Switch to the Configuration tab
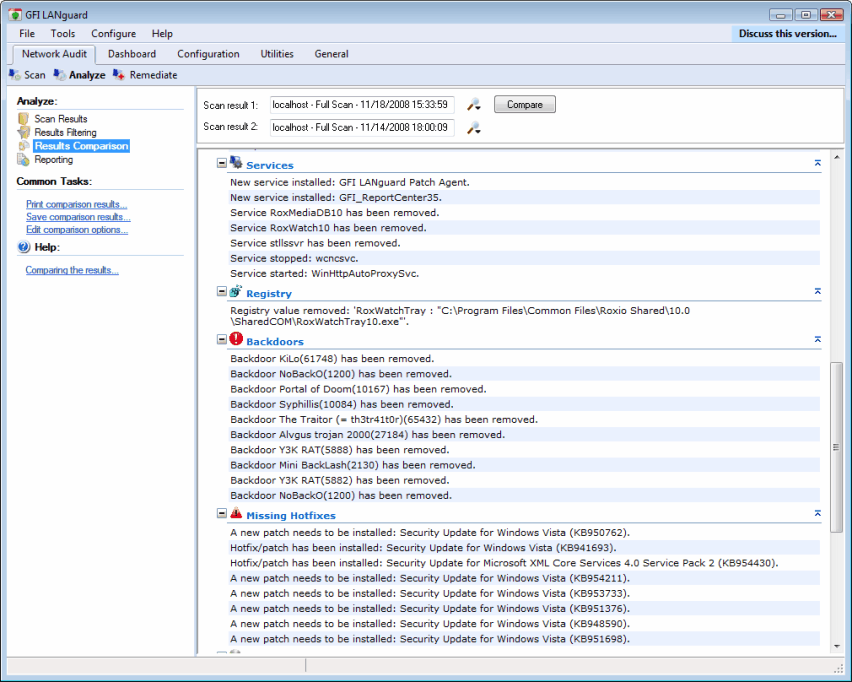 pos(208,54)
